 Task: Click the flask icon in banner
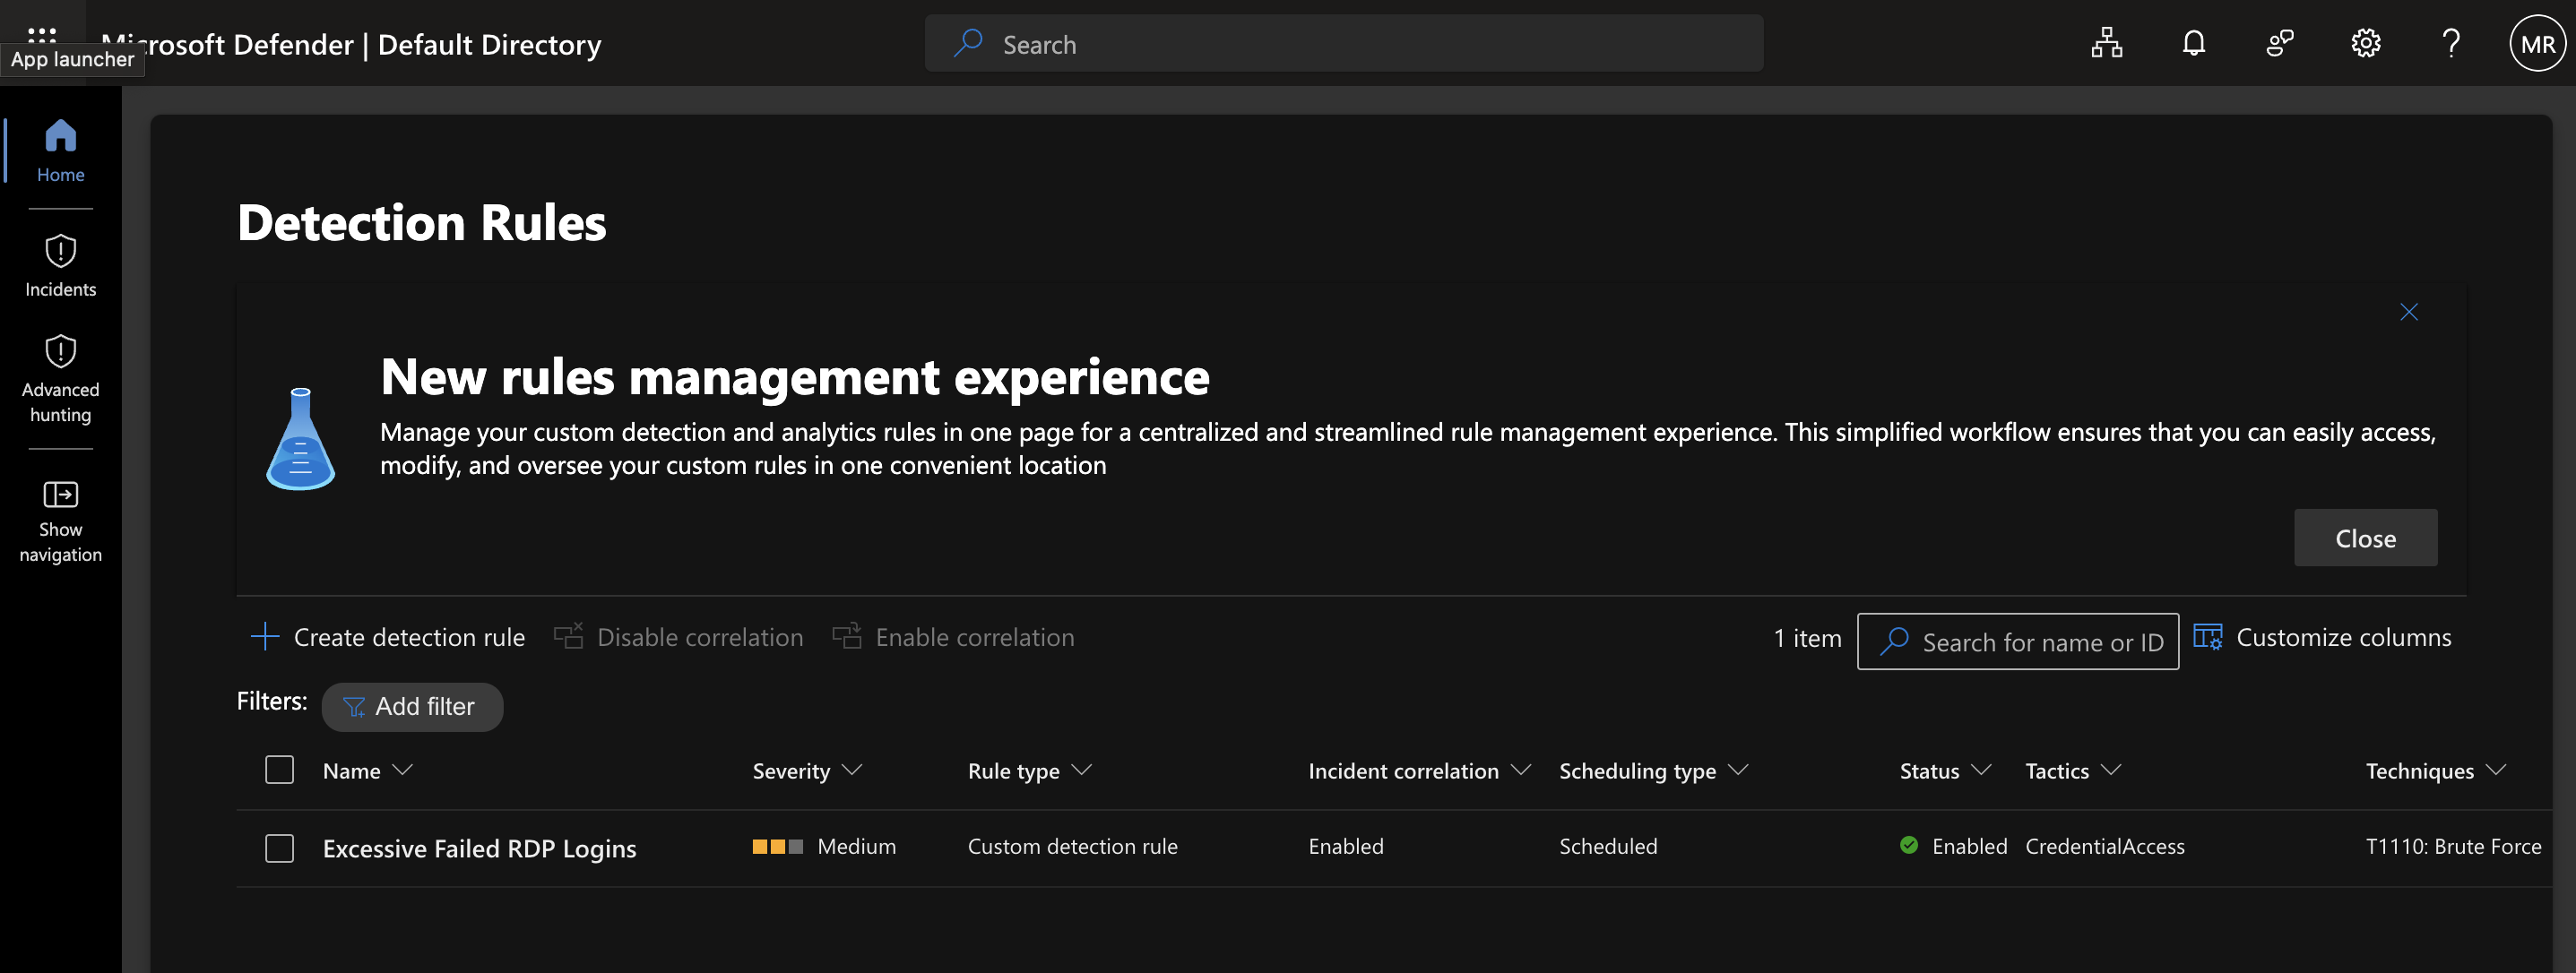(300, 438)
